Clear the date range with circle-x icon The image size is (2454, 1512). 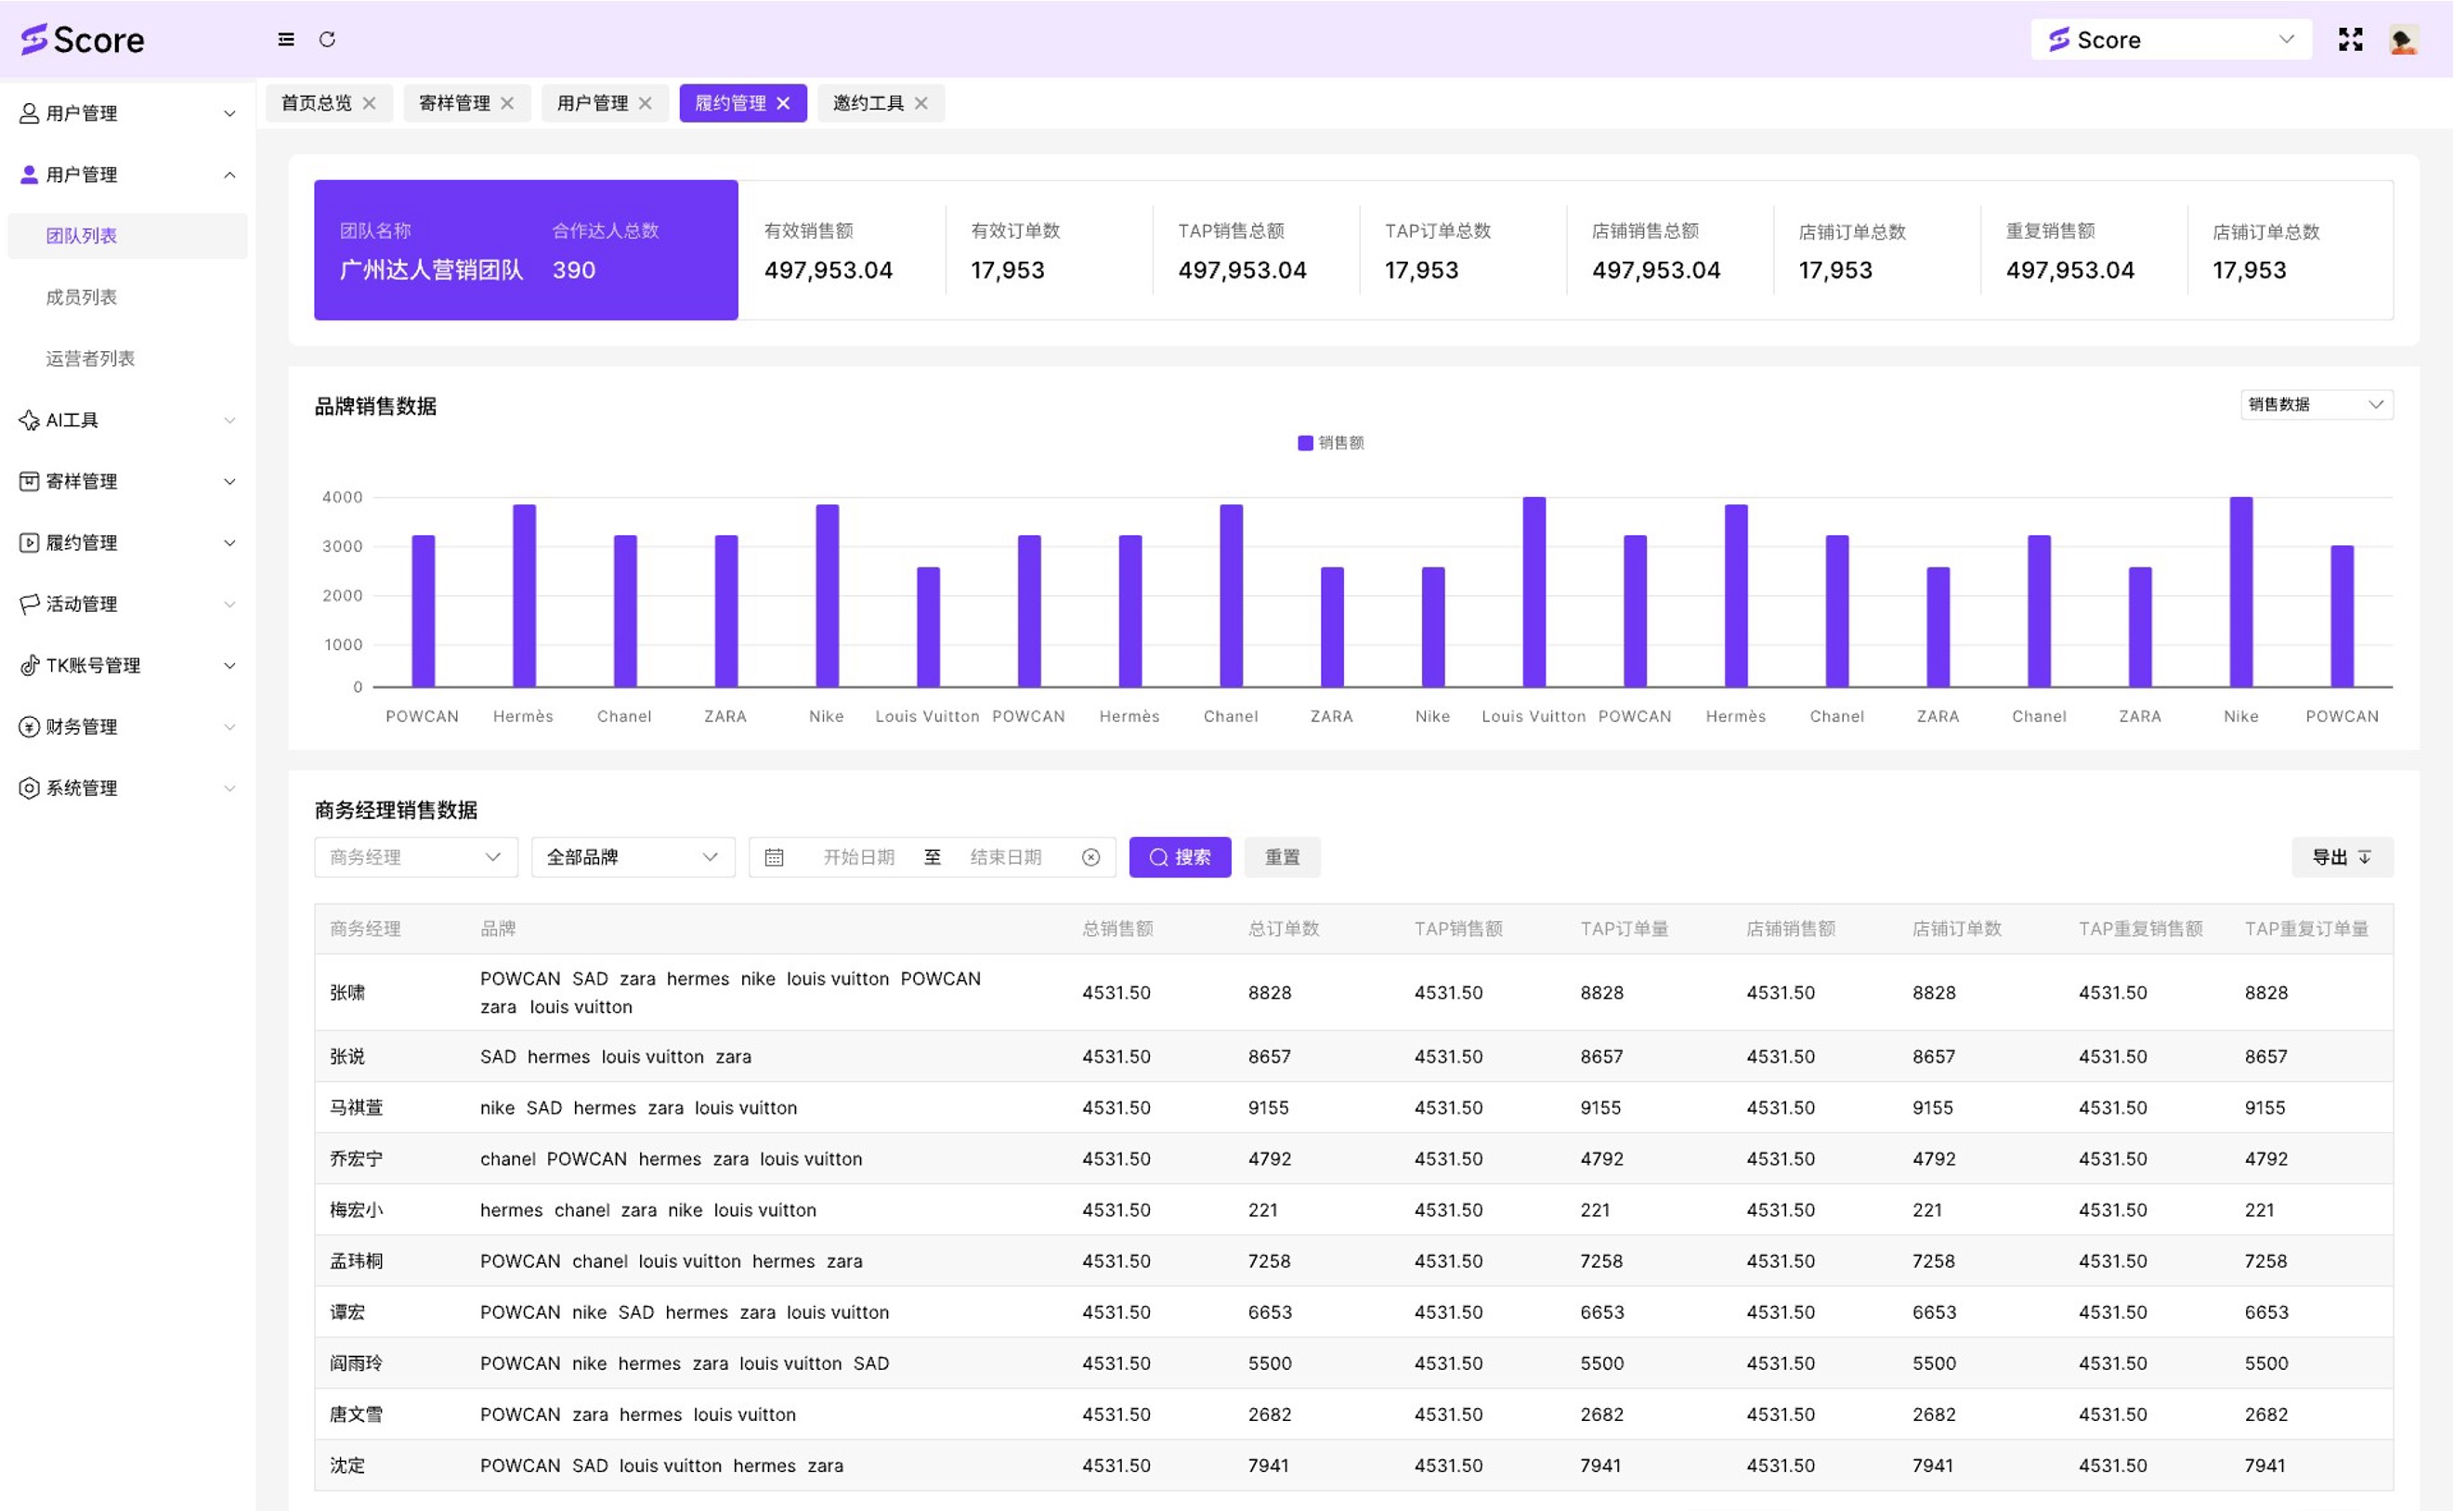pyautogui.click(x=1091, y=858)
